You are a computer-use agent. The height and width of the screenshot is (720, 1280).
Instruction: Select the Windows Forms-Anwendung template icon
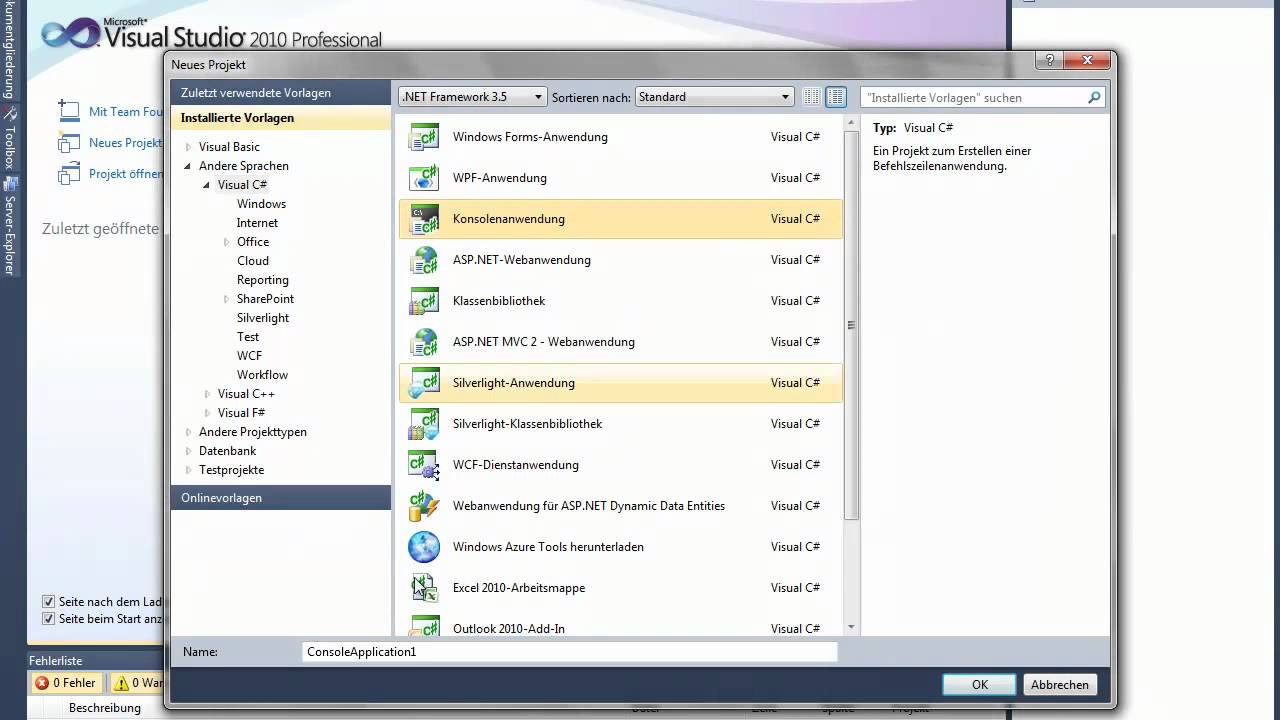(x=424, y=137)
